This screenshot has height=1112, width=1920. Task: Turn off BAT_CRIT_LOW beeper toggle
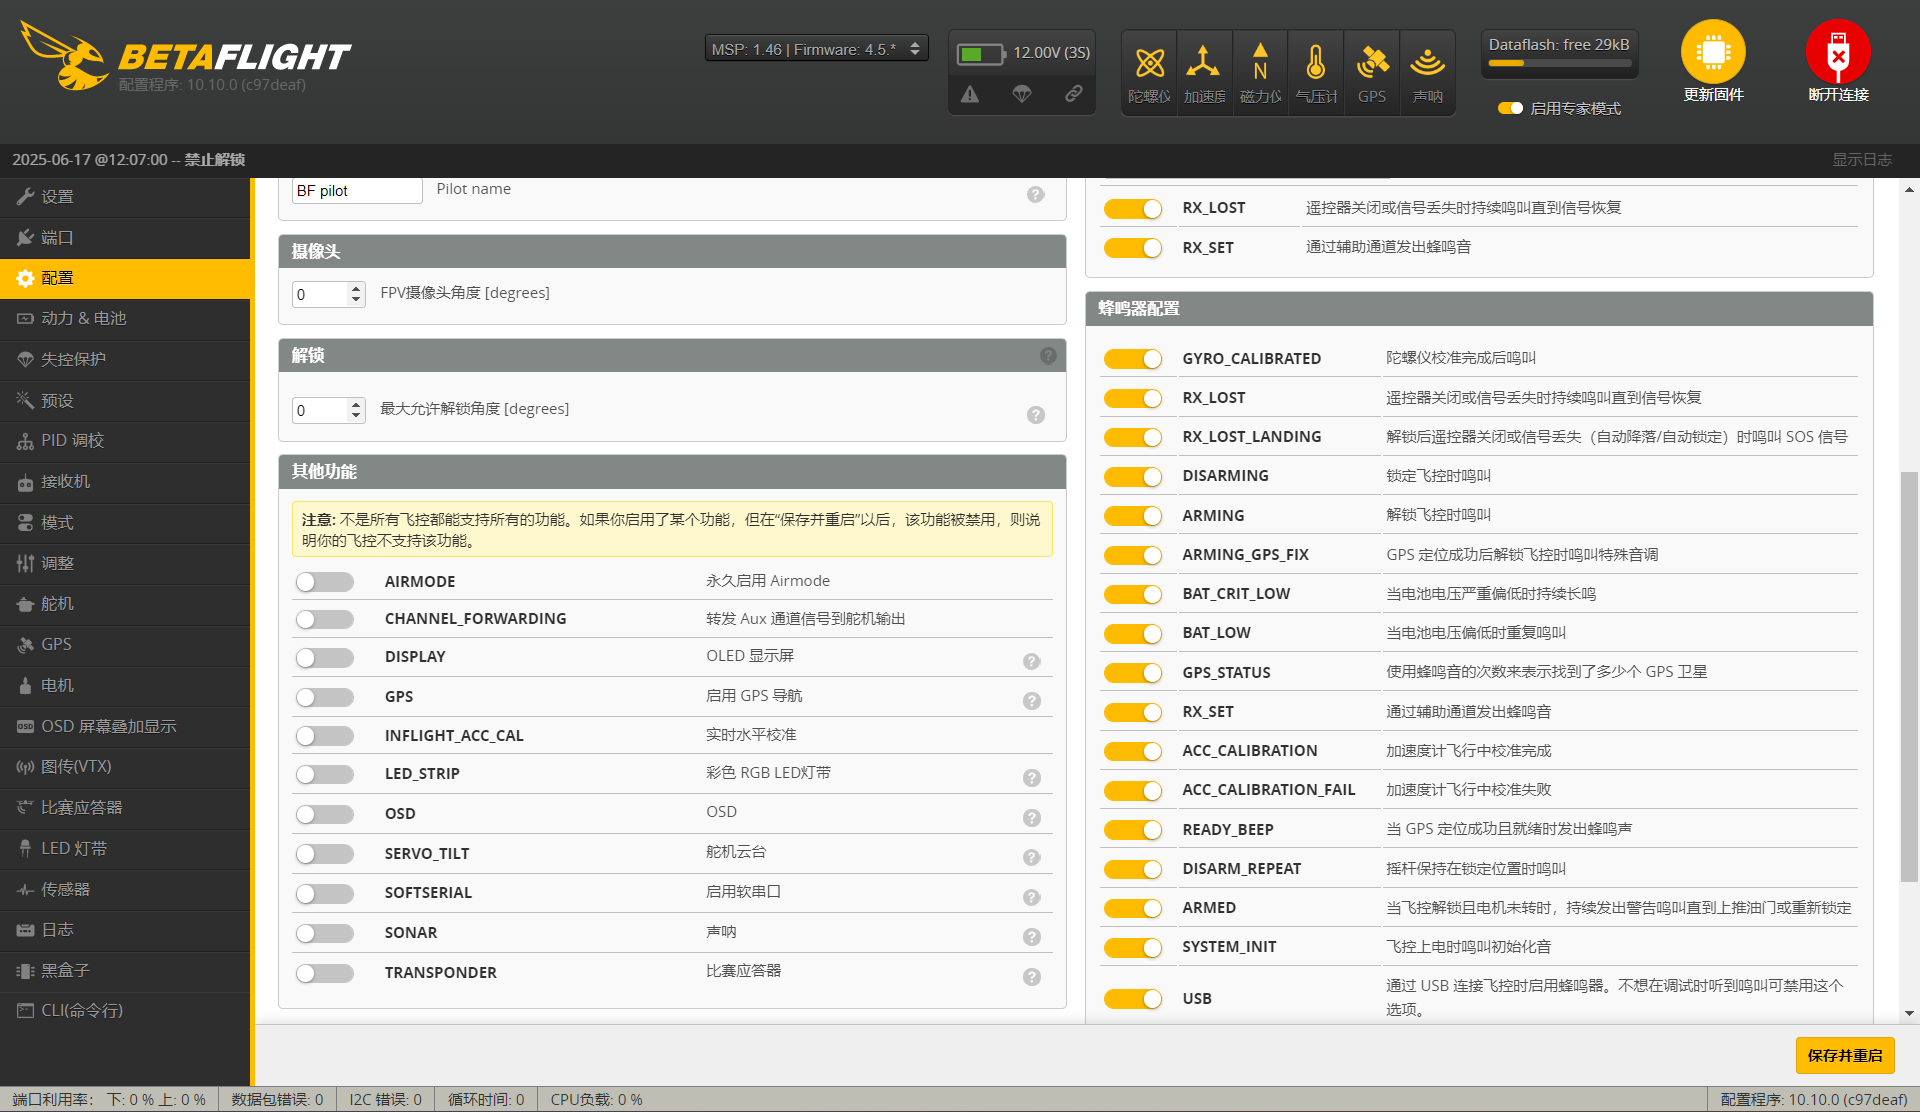(x=1133, y=594)
